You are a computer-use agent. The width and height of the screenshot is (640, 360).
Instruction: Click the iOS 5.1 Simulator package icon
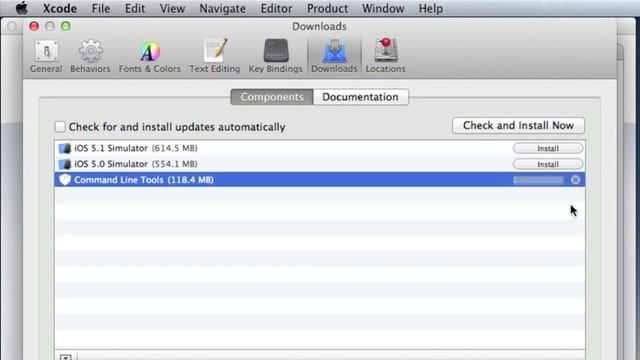(x=65, y=148)
